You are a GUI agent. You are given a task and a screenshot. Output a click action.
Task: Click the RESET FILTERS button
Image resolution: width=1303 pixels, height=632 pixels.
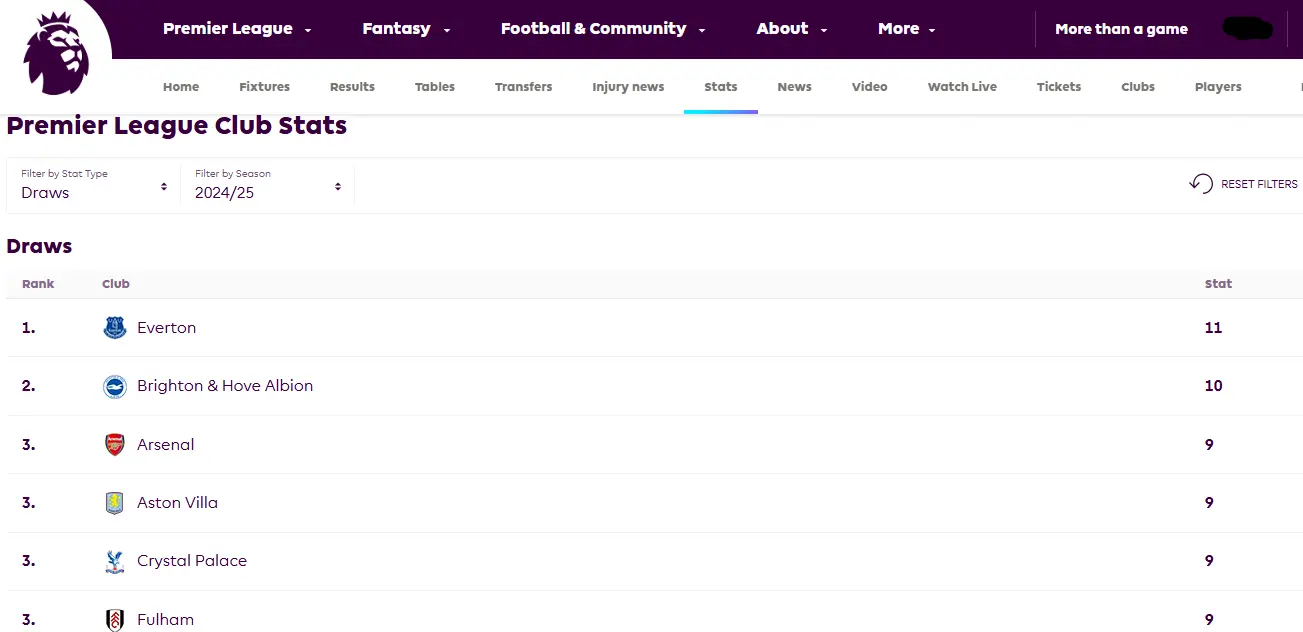click(x=1258, y=184)
